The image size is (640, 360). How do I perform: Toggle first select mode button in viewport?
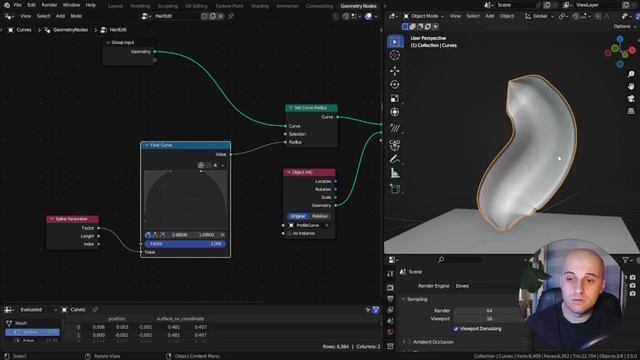coord(405,27)
